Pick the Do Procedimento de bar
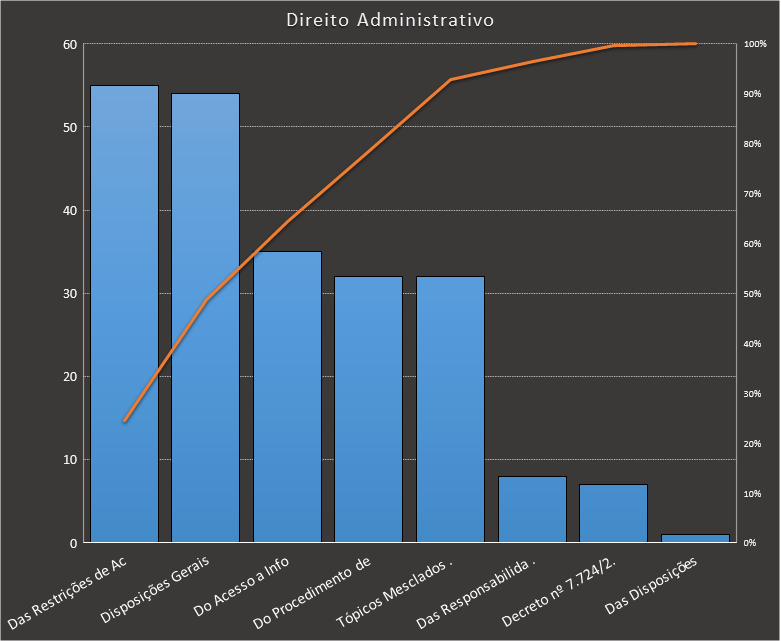 (368, 409)
